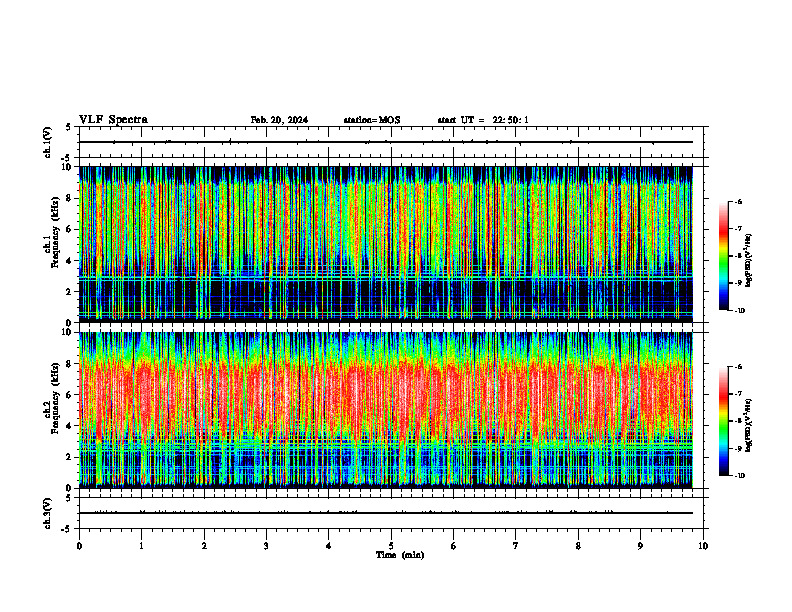792x612 pixels.
Task: Click the ch.2 spectrogram plot area
Action: [x=386, y=410]
